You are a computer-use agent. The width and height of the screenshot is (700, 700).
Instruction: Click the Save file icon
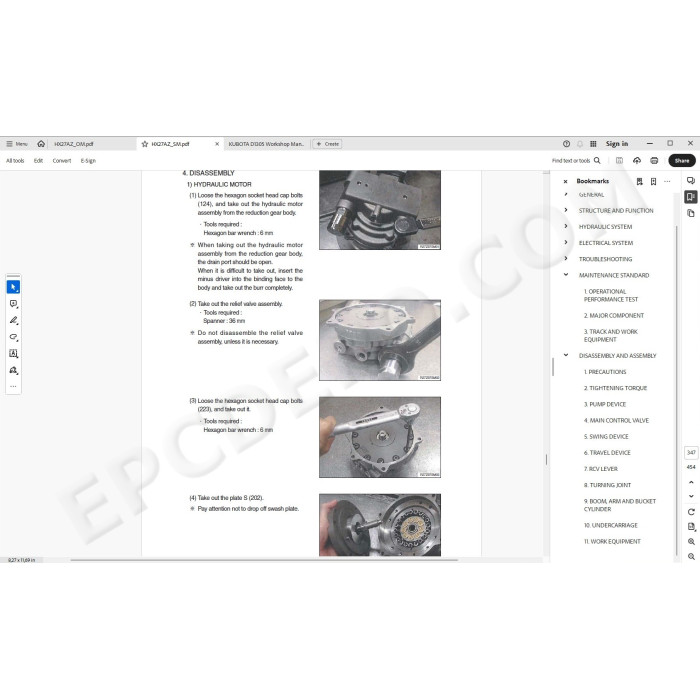click(x=619, y=161)
